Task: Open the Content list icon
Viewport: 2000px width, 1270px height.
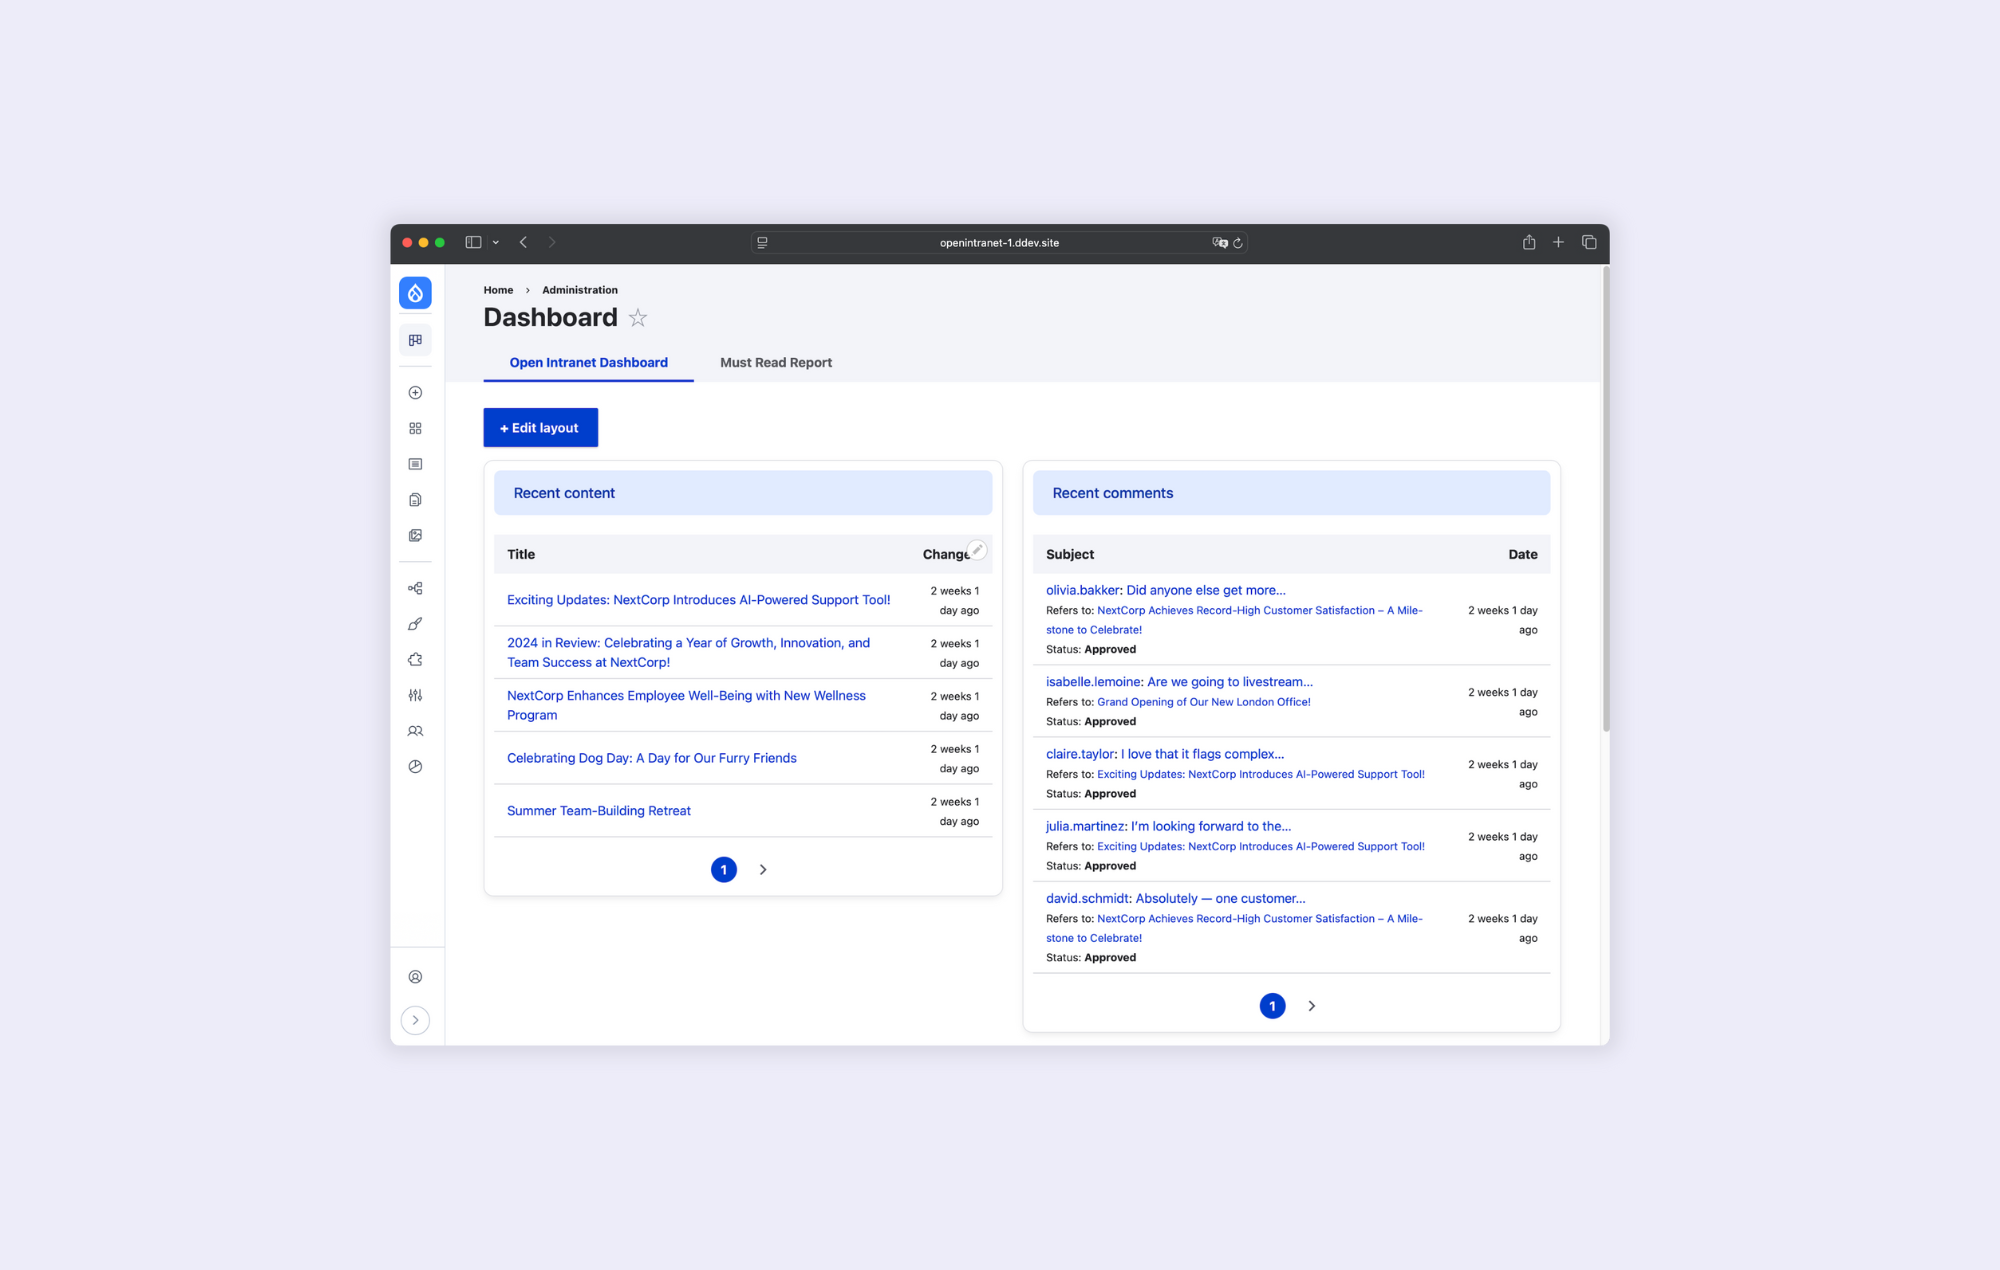Action: (x=415, y=463)
